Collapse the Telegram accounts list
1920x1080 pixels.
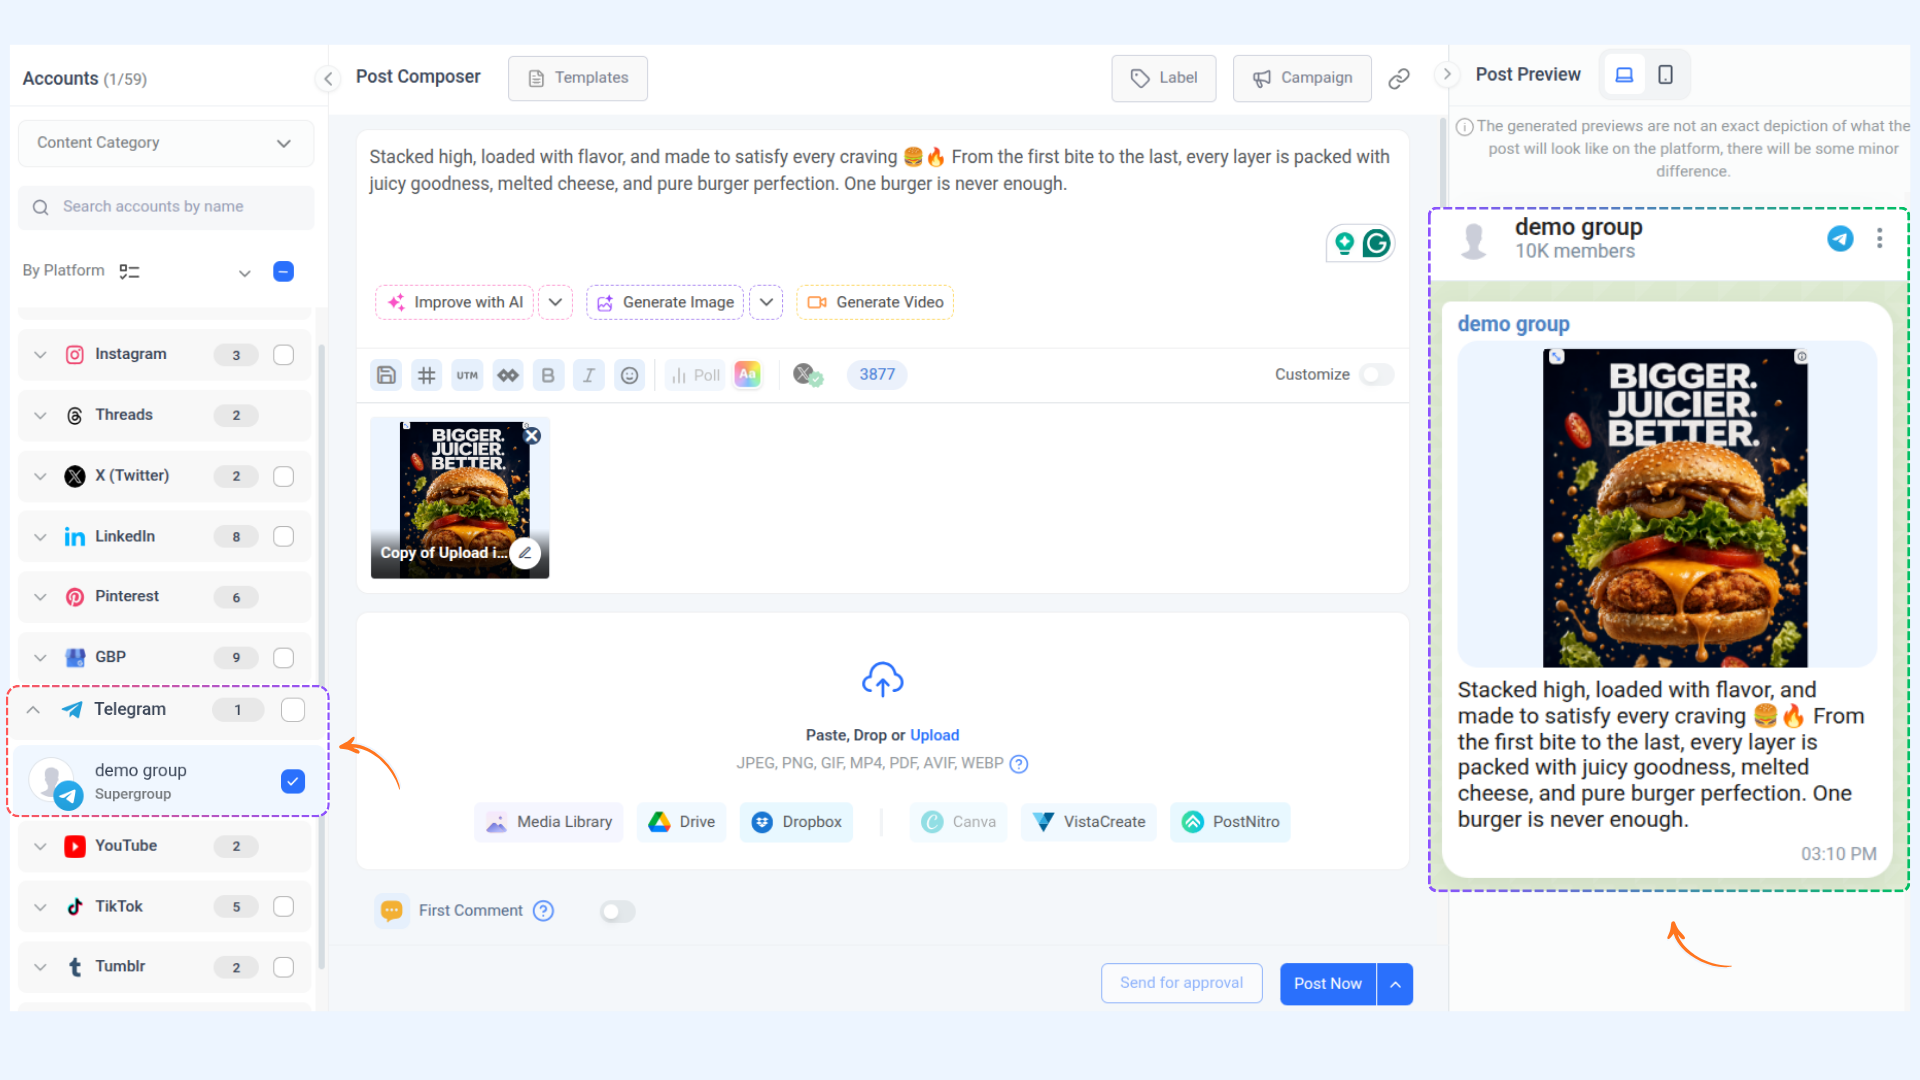coord(33,710)
